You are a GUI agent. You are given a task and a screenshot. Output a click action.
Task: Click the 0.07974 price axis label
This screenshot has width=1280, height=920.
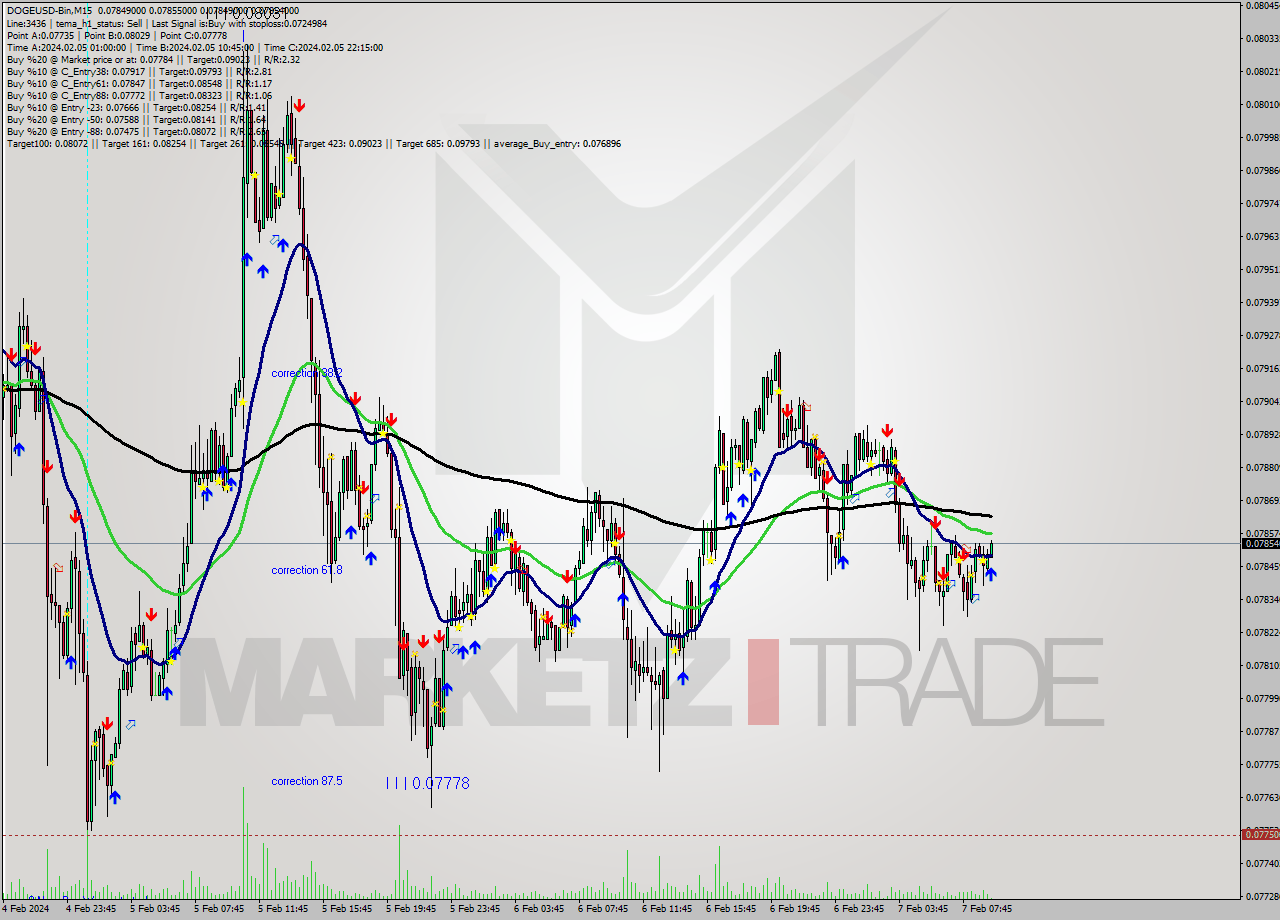pos(1262,203)
